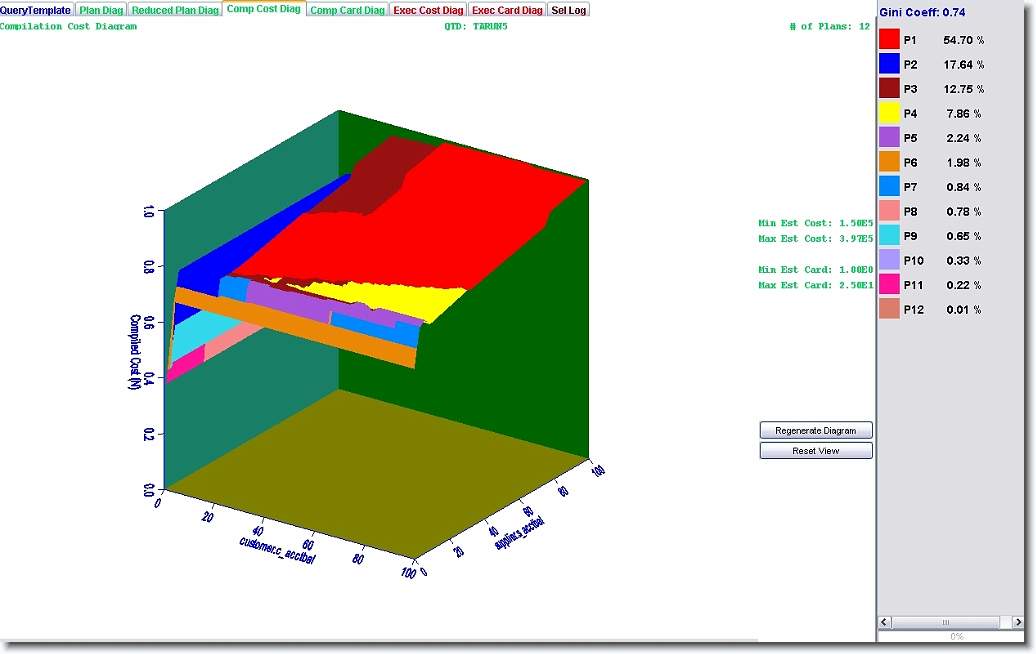Viewport: 1036px width, 654px height.
Task: Click the cyan P9 legend swatch
Action: [x=890, y=236]
